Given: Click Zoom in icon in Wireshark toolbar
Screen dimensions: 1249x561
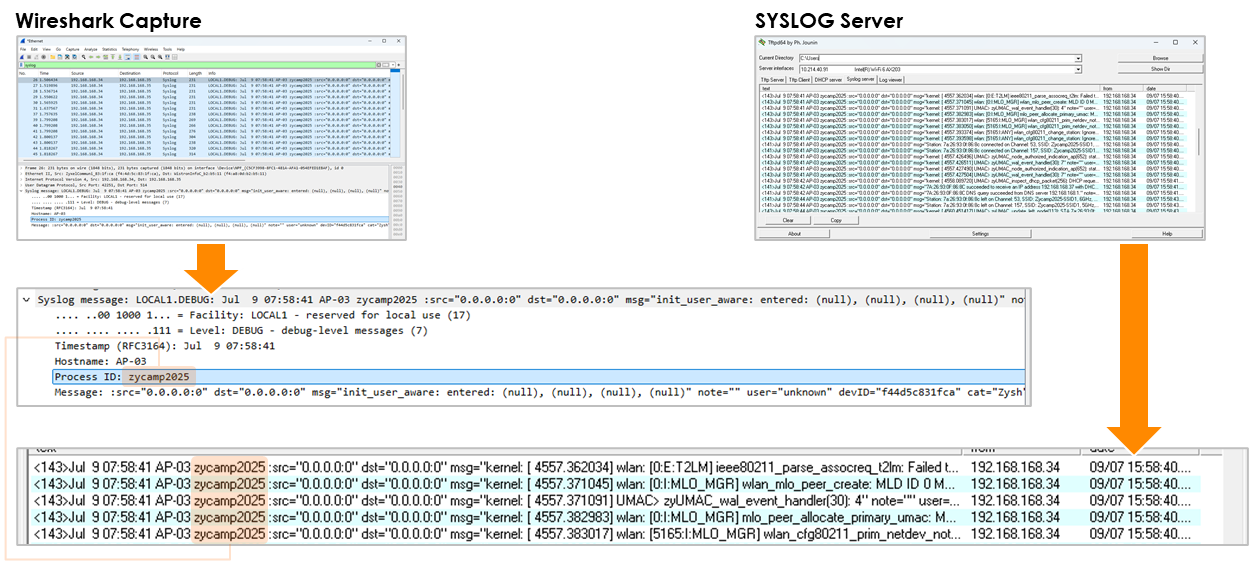Looking at the screenshot, I should [x=146, y=57].
